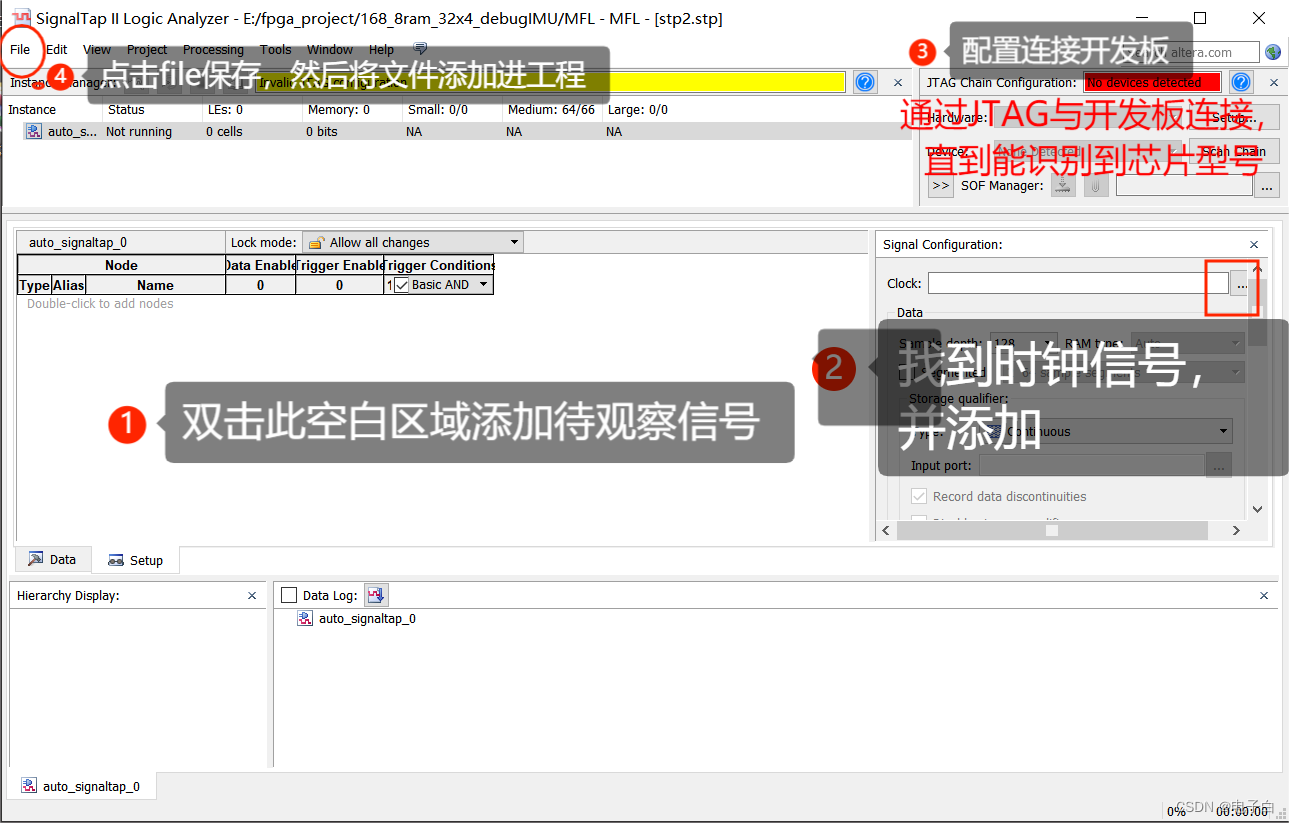This screenshot has width=1289, height=823.
Task: Click the SOF Manager attach file icon
Action: (x=1096, y=185)
